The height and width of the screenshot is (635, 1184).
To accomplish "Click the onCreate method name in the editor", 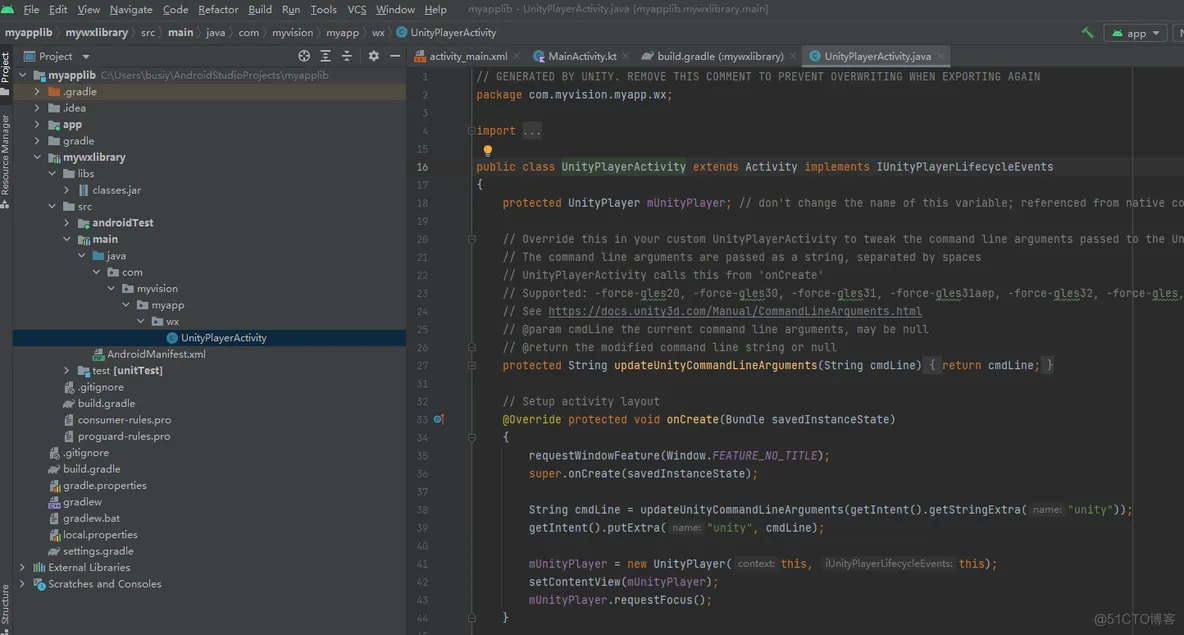I will [x=692, y=419].
